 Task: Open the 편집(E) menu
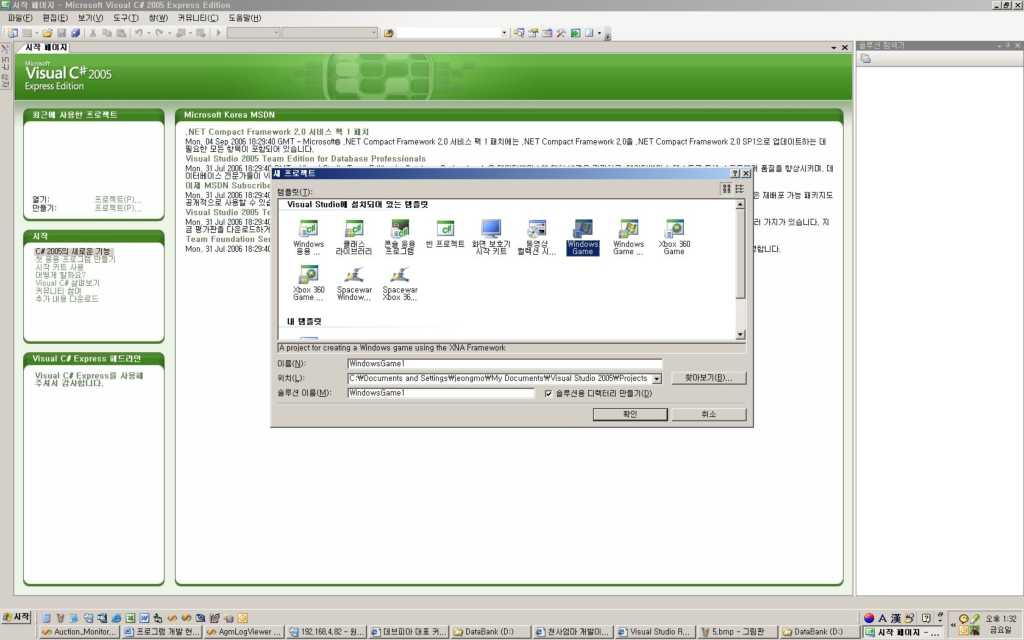coord(55,18)
